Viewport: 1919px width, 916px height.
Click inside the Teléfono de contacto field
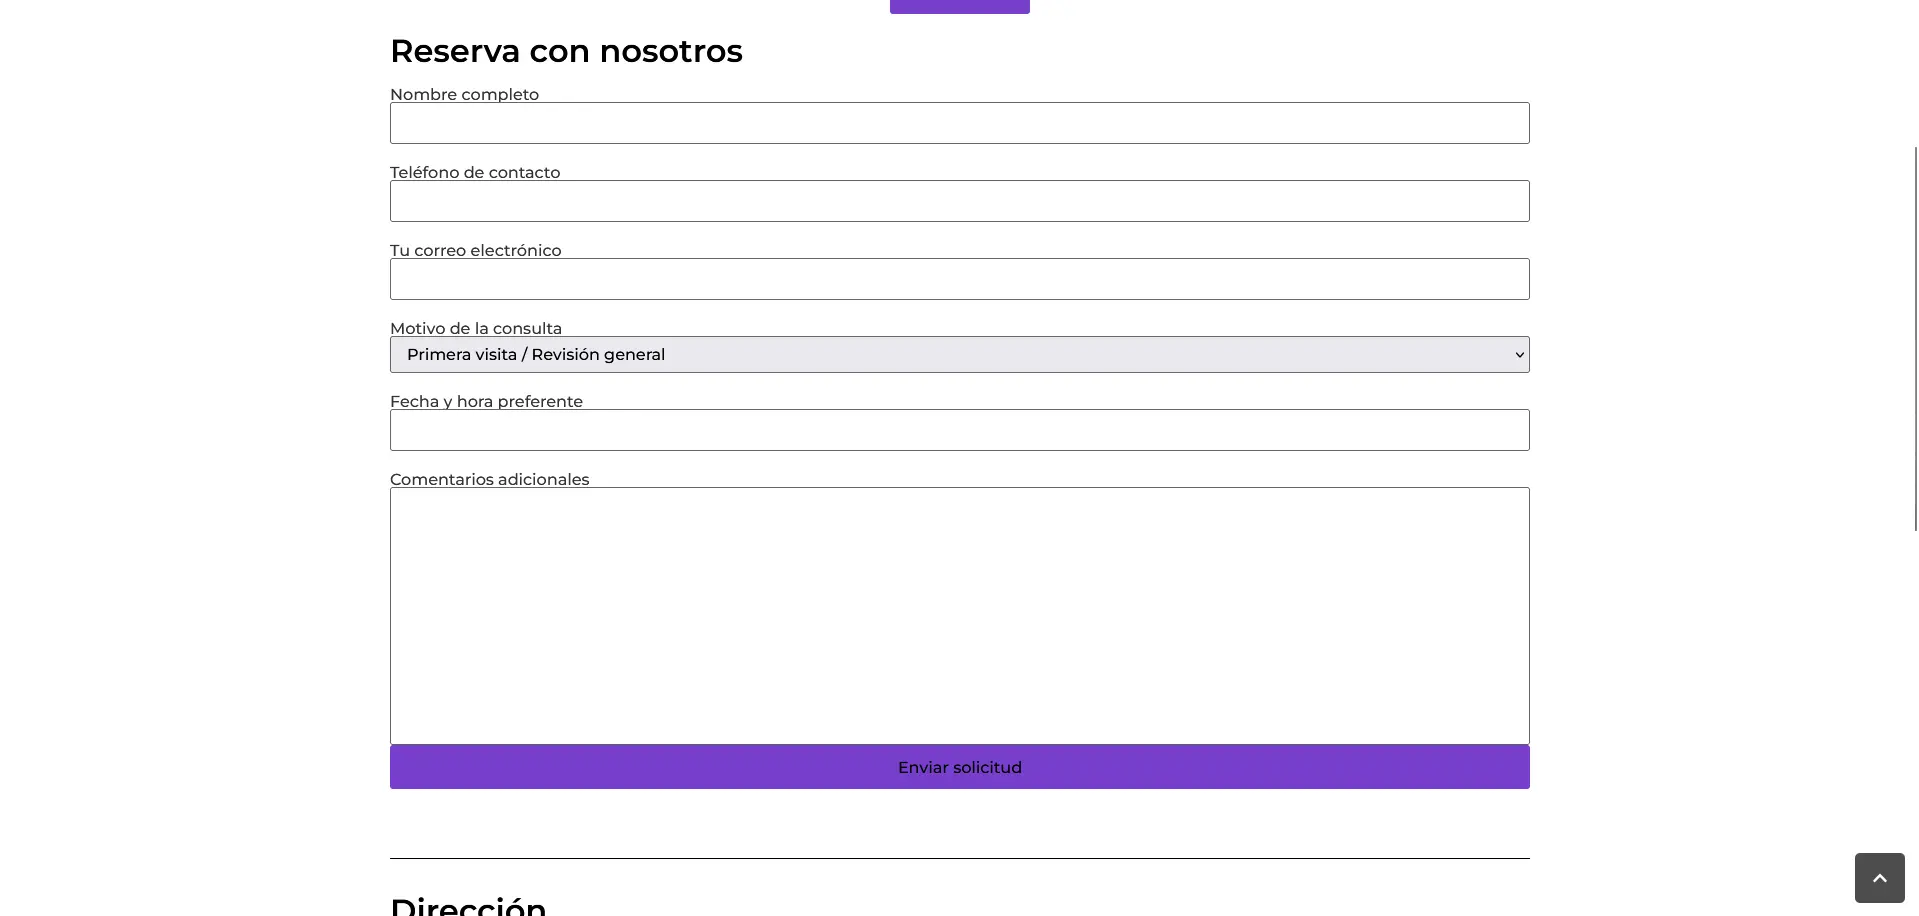click(959, 201)
